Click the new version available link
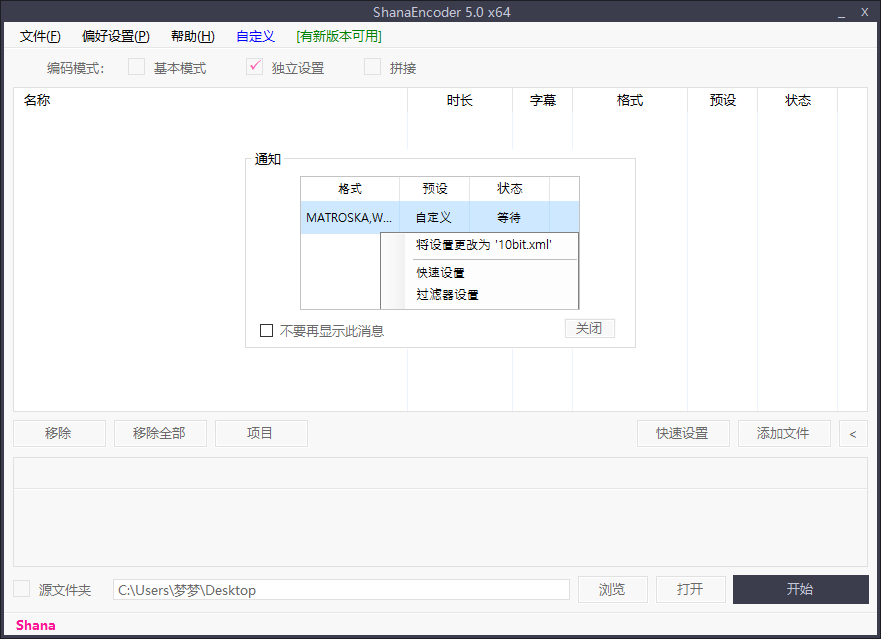The width and height of the screenshot is (881, 639). click(x=338, y=36)
